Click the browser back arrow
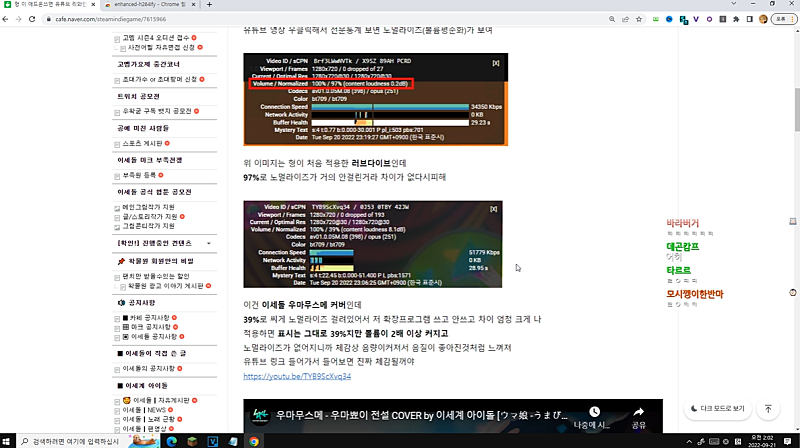This screenshot has height=448, width=800. pos(8,19)
